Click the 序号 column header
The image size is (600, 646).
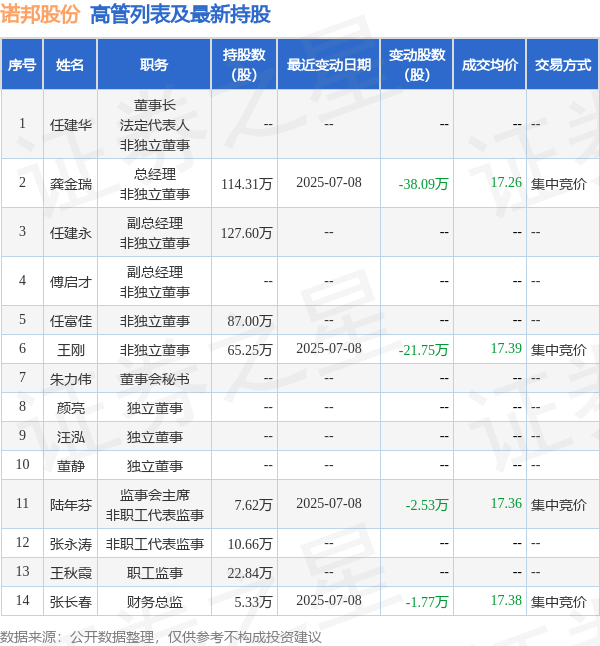click(22, 65)
